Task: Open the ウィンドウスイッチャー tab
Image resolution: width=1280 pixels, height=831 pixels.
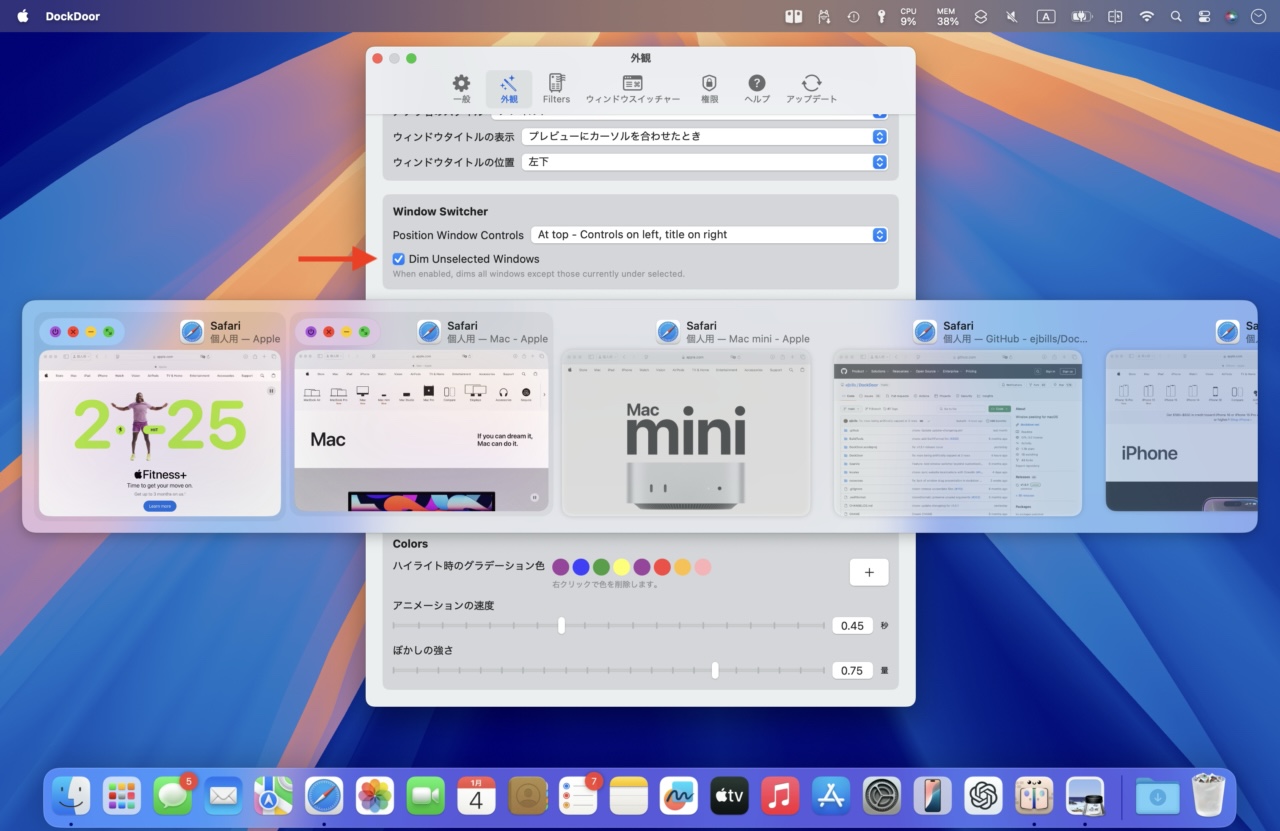Action: 632,88
